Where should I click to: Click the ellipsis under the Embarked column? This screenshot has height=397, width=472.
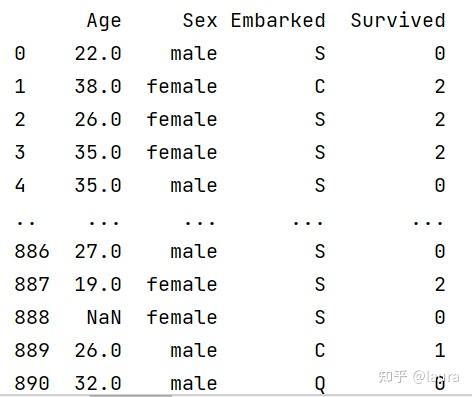point(308,223)
